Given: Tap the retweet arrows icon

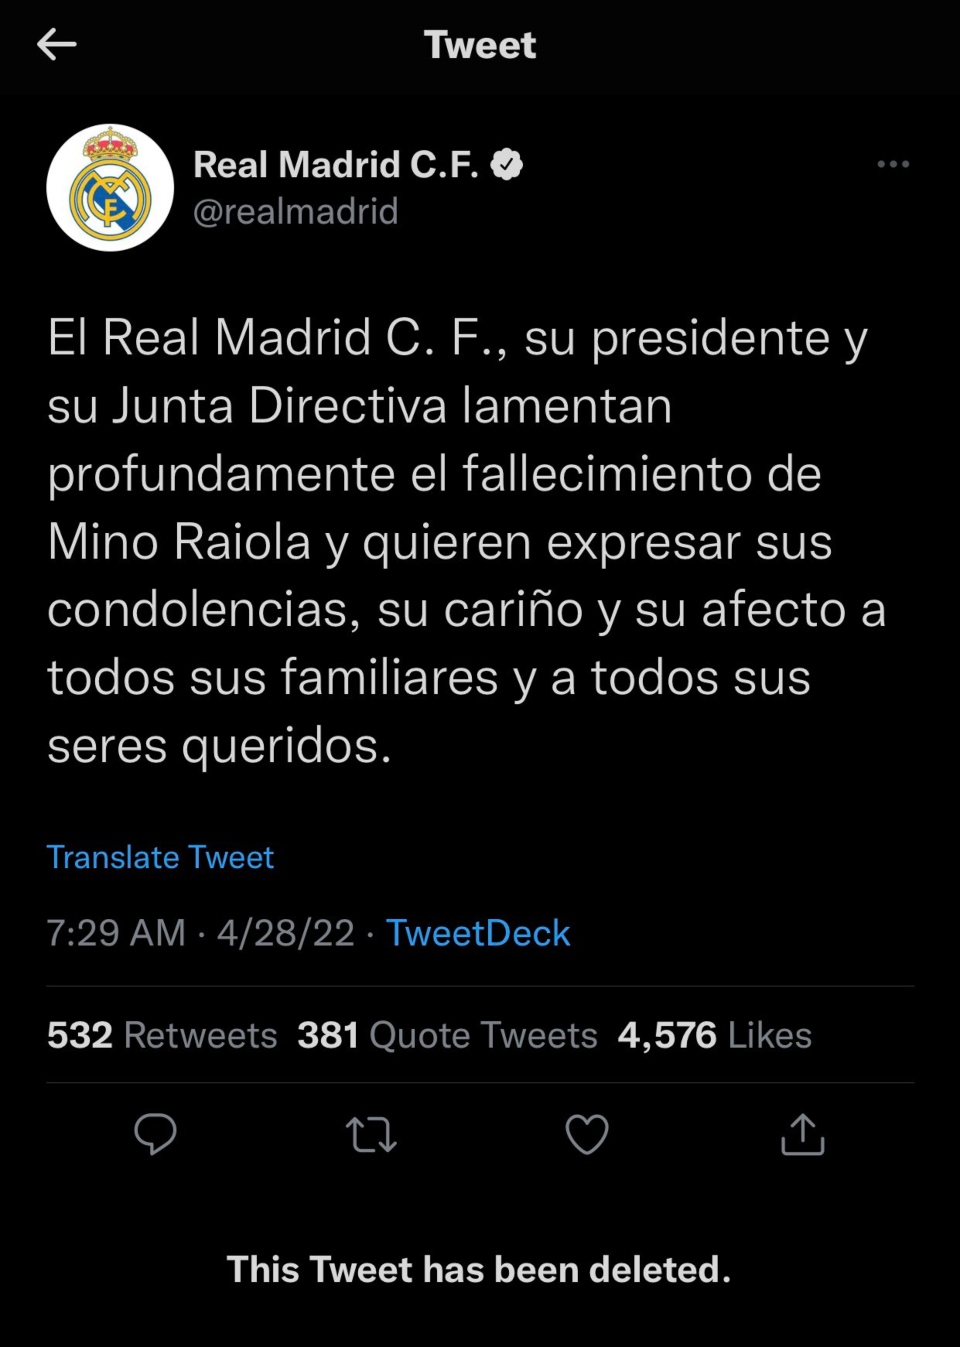Looking at the screenshot, I should (371, 1135).
